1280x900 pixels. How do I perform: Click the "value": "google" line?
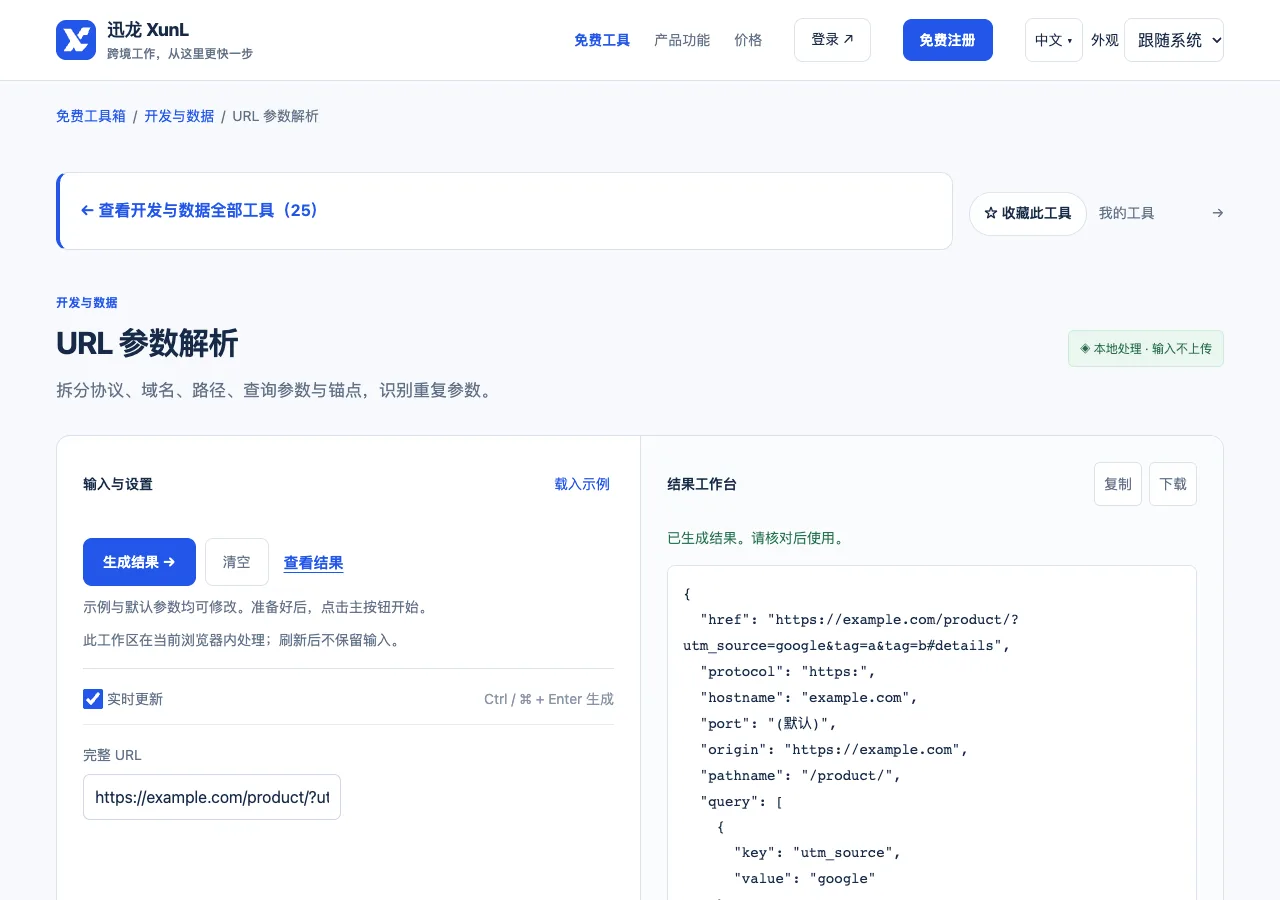pos(804,879)
